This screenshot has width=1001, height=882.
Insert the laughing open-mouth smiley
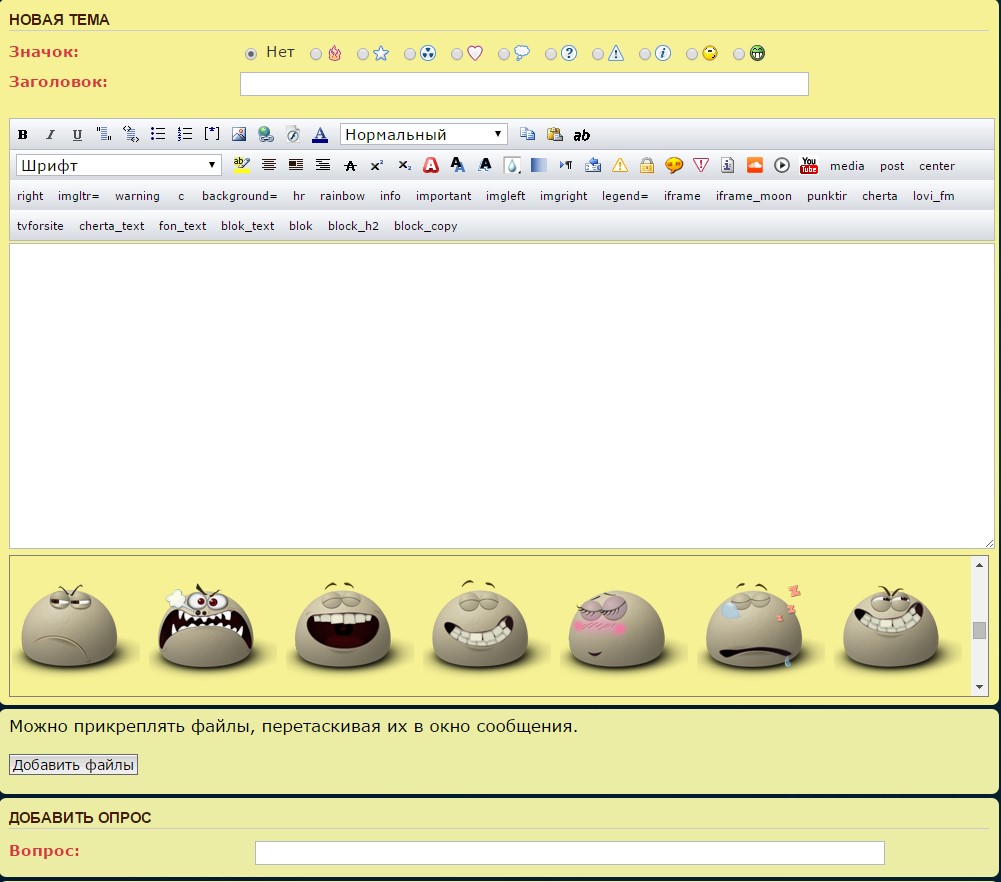[x=338, y=626]
